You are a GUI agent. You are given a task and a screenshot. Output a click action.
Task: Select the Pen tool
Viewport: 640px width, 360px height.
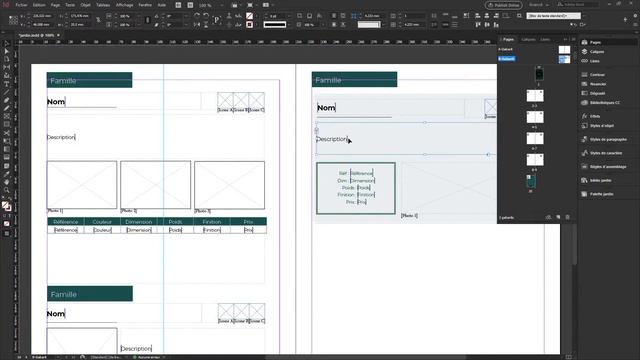[6, 100]
